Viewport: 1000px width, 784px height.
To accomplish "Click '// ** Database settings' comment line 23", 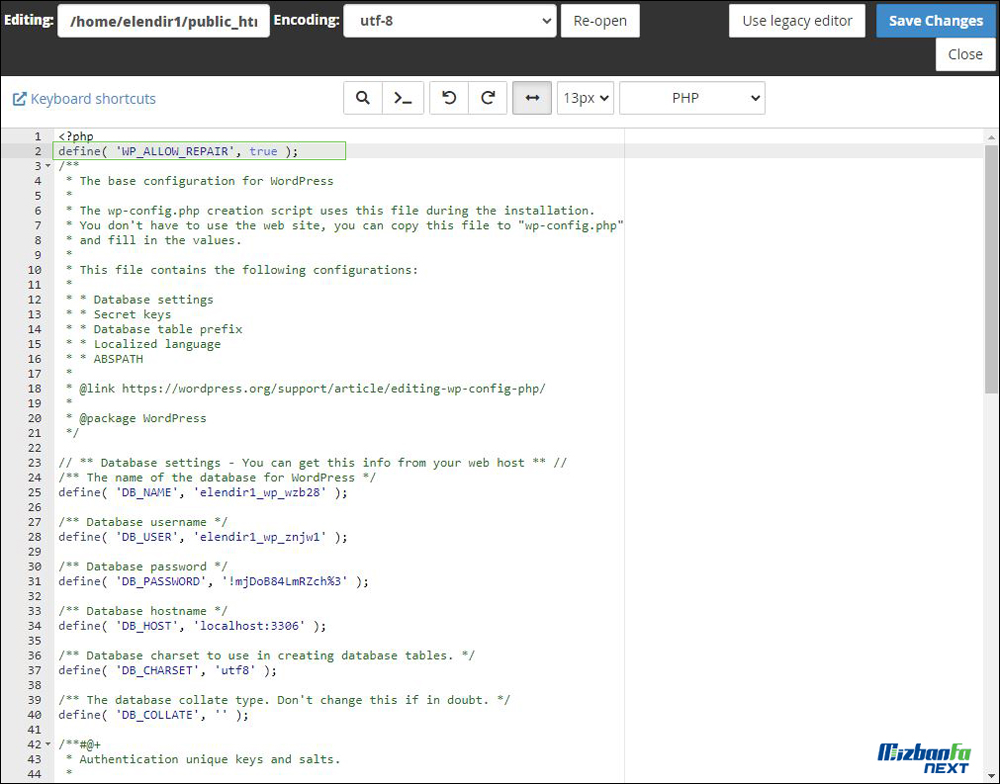I will pyautogui.click(x=312, y=463).
